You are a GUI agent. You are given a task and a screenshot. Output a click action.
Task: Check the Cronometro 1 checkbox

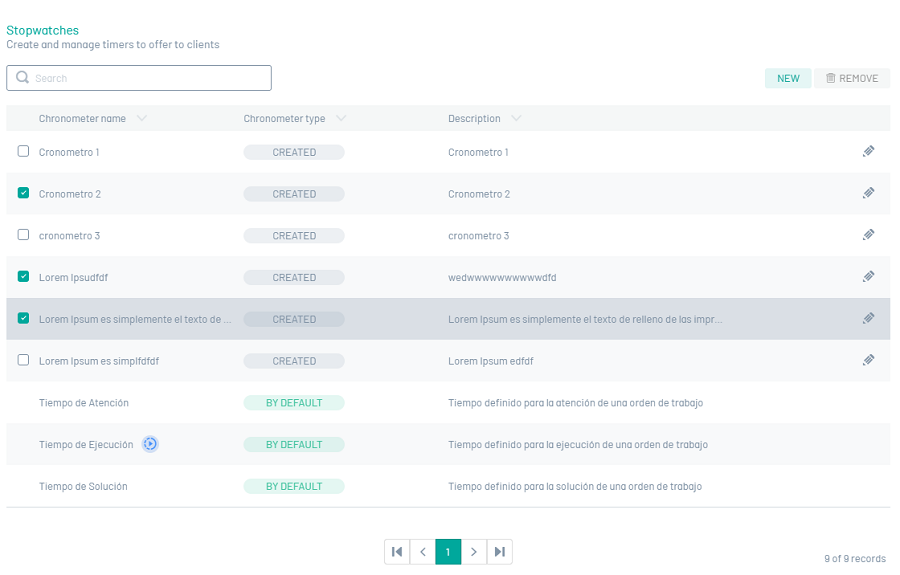[23, 151]
